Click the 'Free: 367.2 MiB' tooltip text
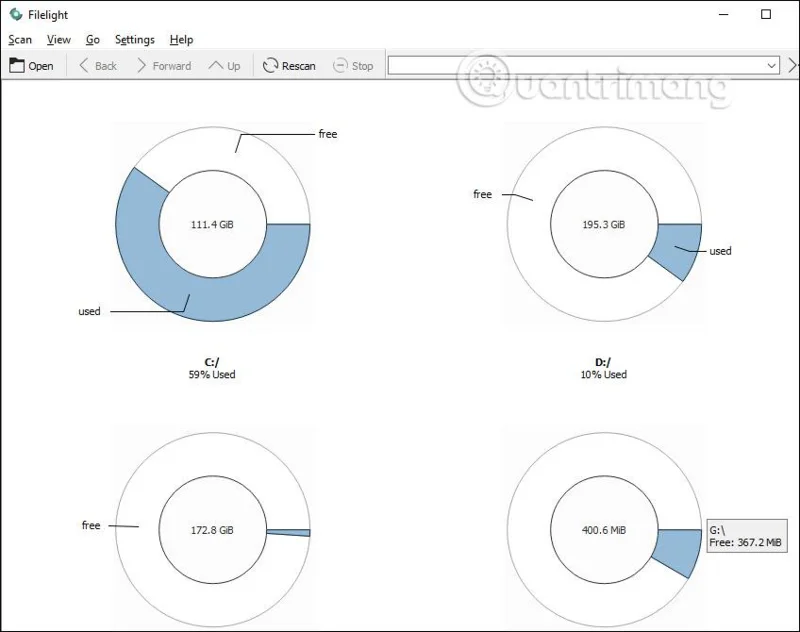Screen dimensions: 800x632 (745, 542)
